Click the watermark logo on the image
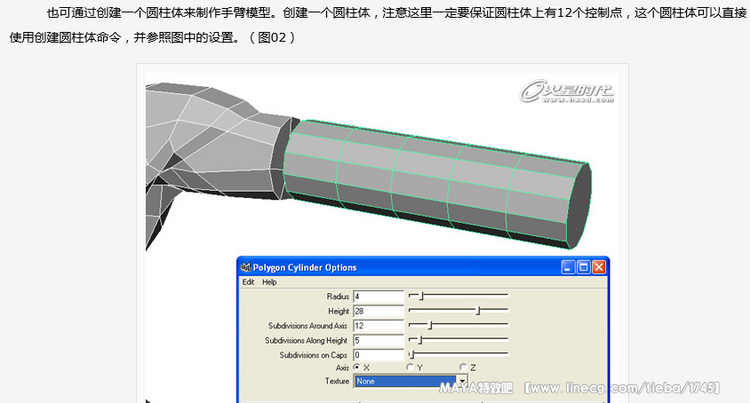 566,93
